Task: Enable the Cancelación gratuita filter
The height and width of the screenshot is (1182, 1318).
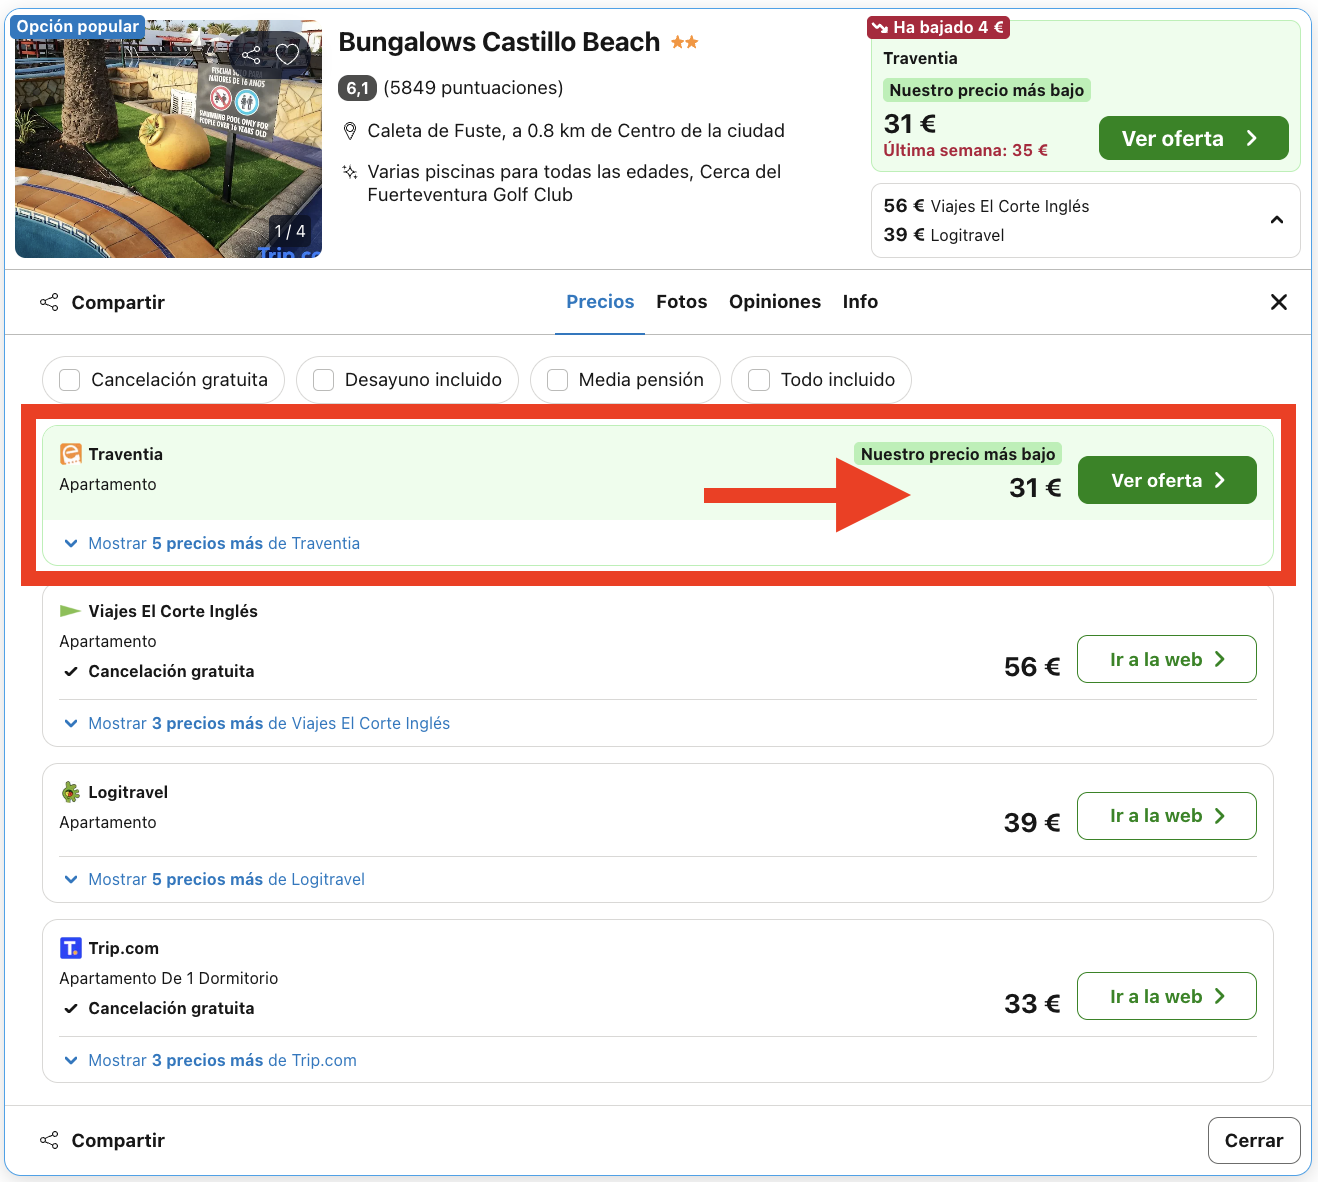Action: coord(69,380)
